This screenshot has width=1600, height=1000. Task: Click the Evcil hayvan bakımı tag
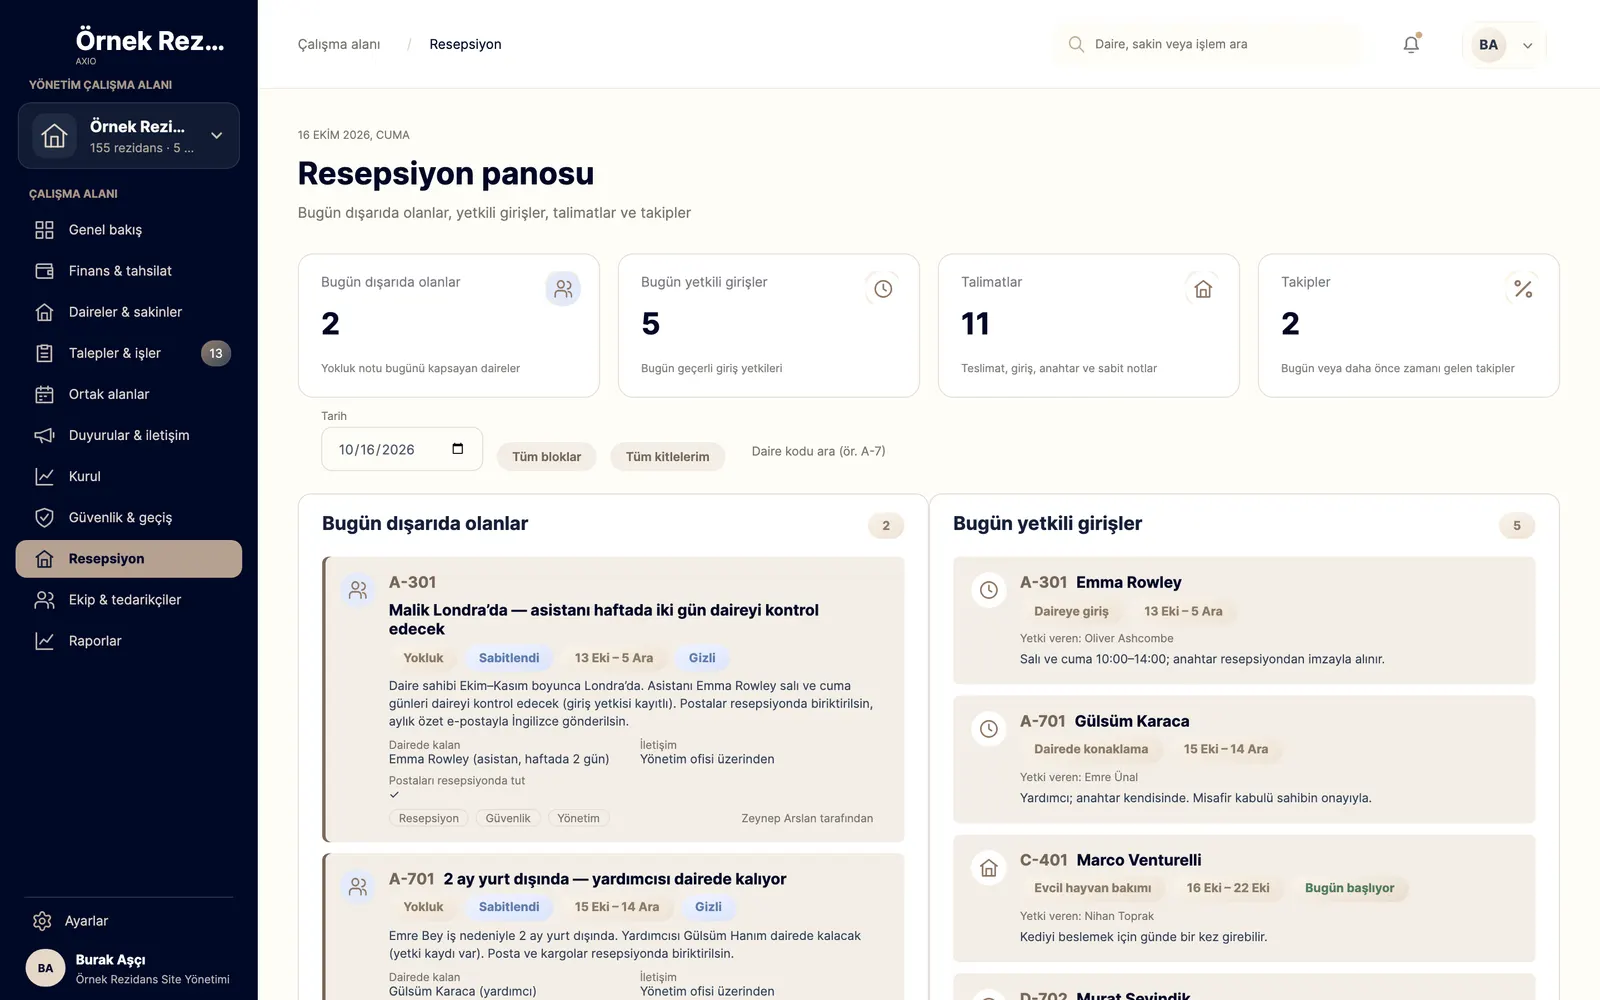1092,888
